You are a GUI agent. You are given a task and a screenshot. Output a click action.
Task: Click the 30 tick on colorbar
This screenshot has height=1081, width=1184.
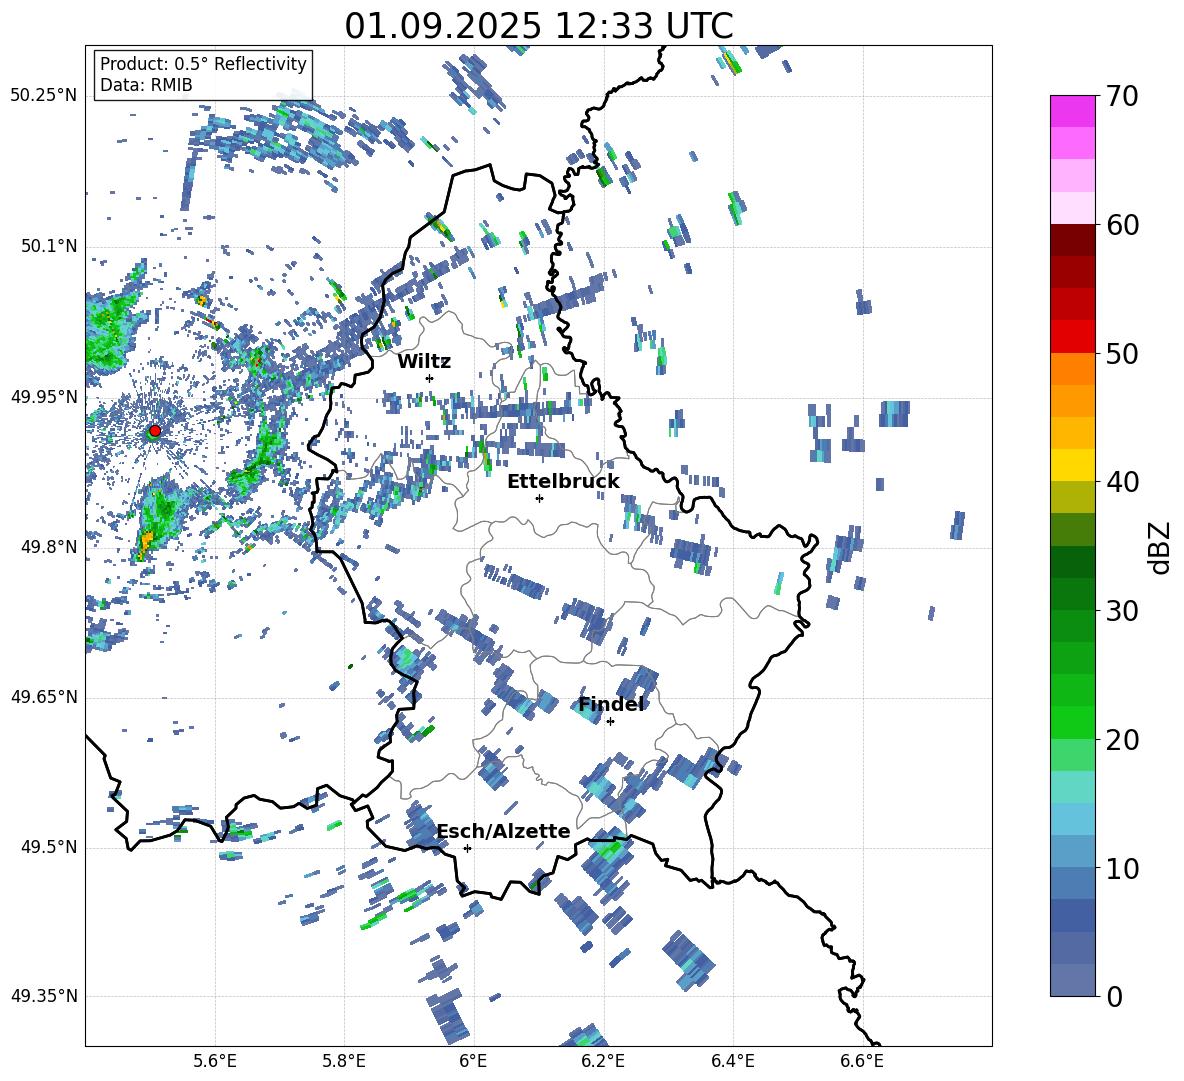point(1122,611)
